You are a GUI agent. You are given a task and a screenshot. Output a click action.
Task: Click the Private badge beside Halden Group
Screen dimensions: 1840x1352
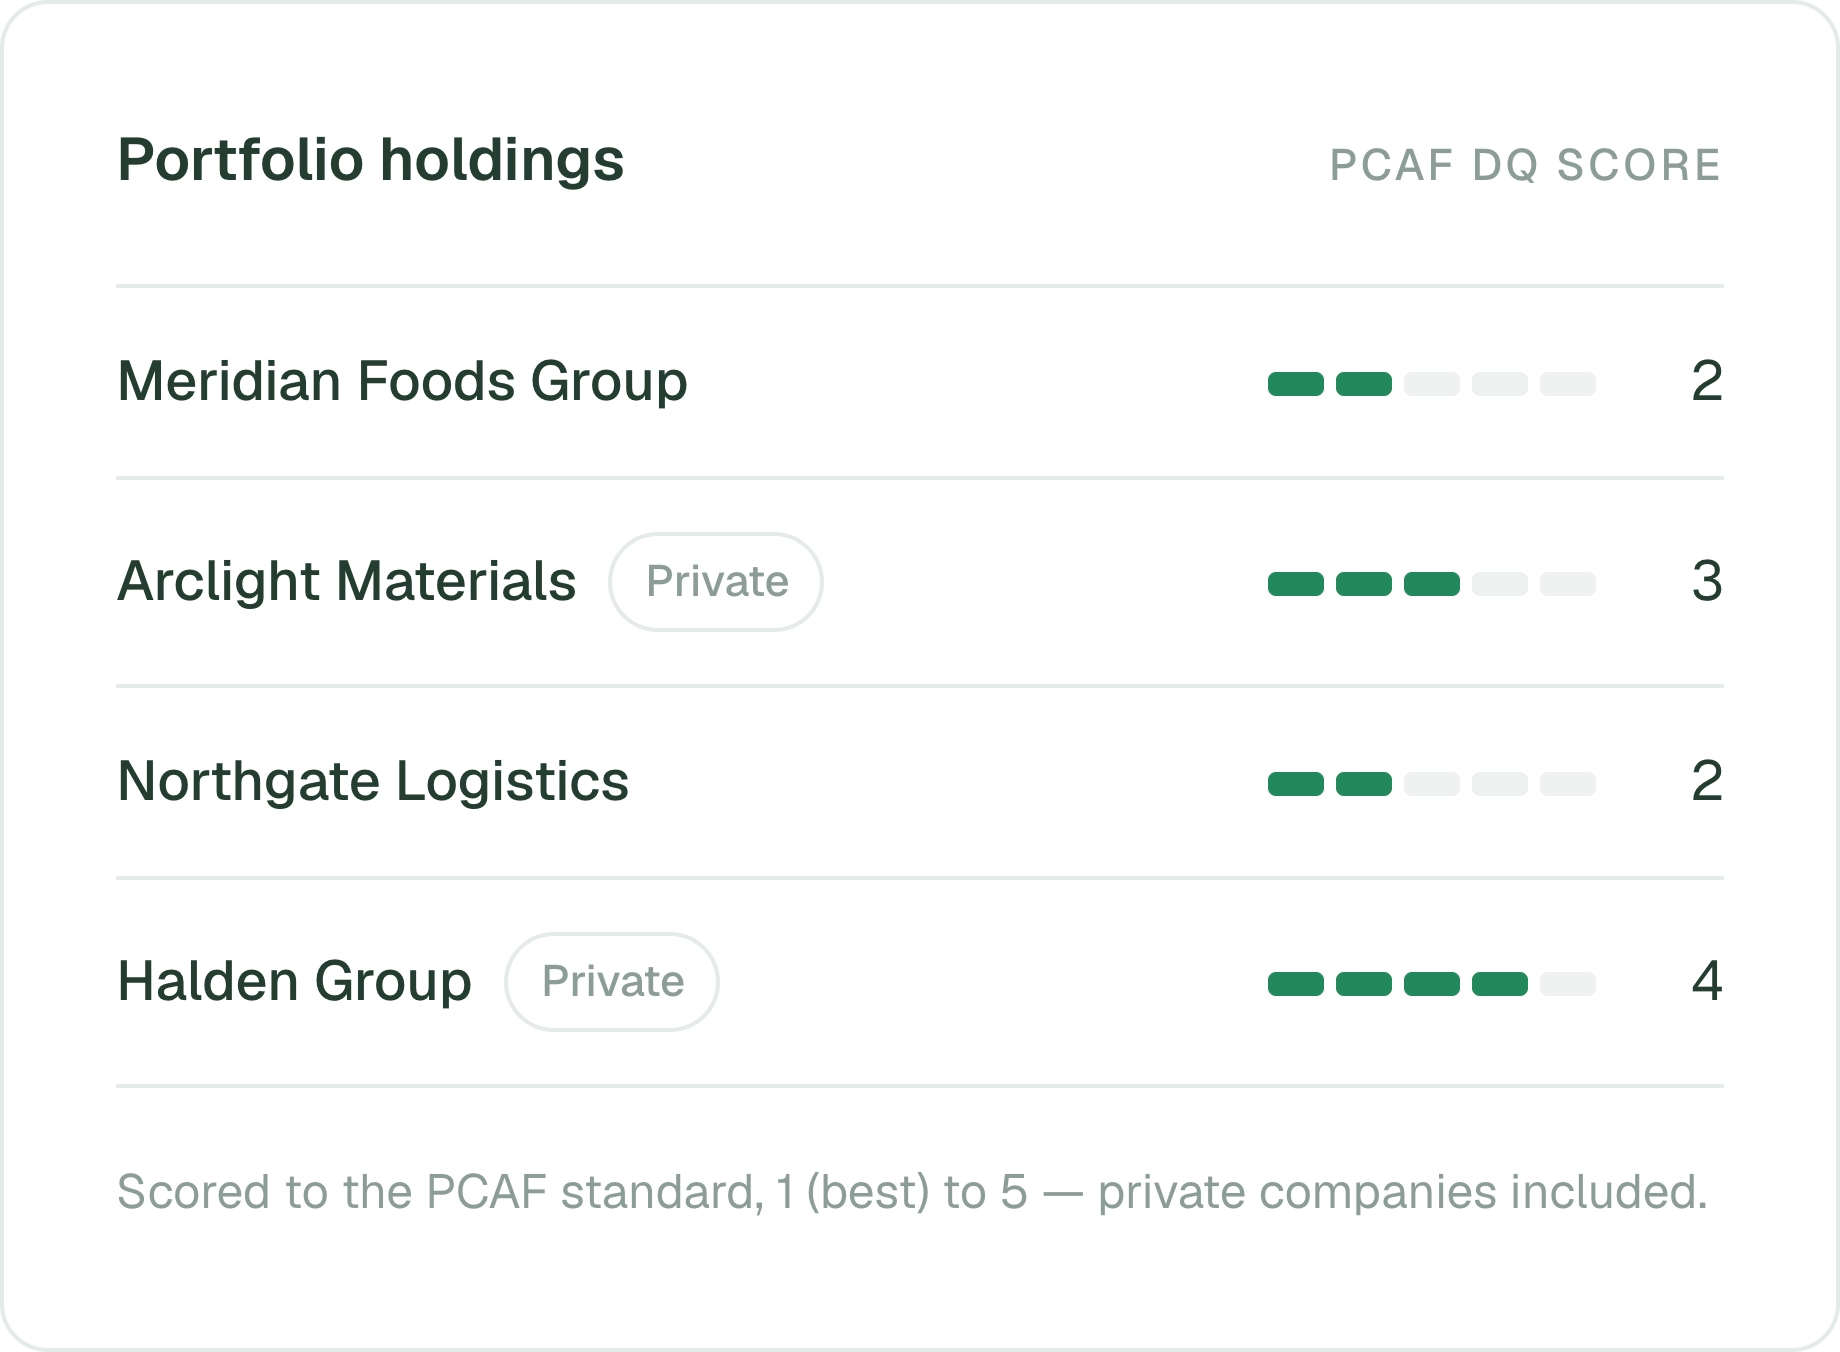[x=612, y=982]
